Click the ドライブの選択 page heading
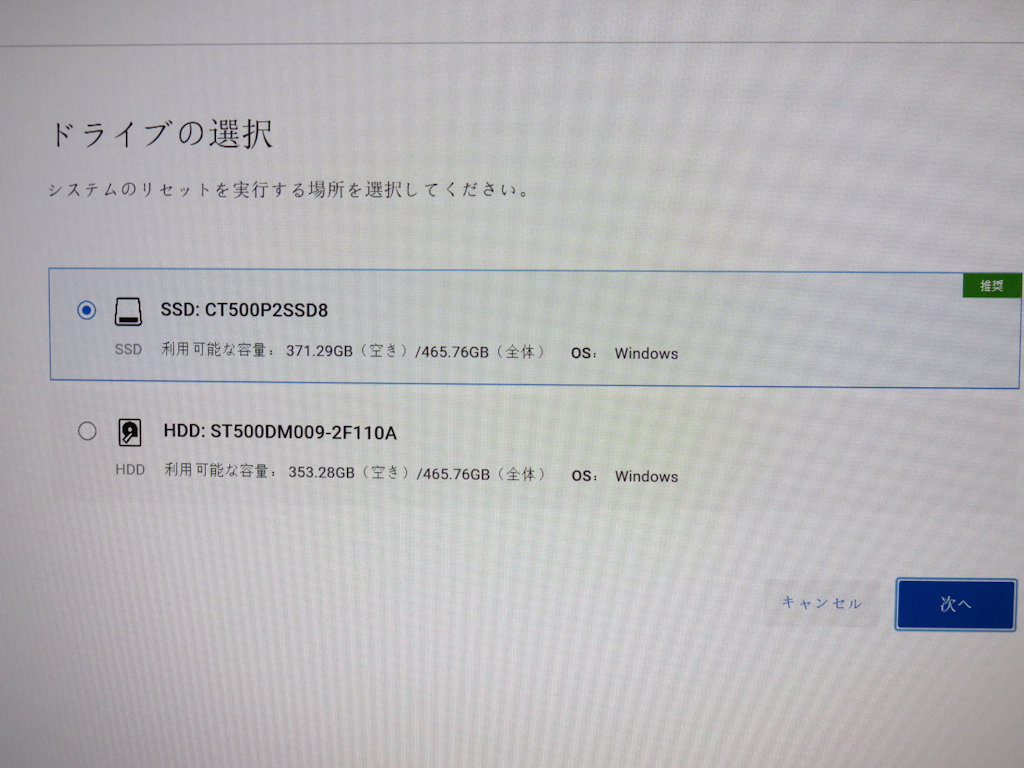Screen dimensions: 1024x768 coord(163,133)
